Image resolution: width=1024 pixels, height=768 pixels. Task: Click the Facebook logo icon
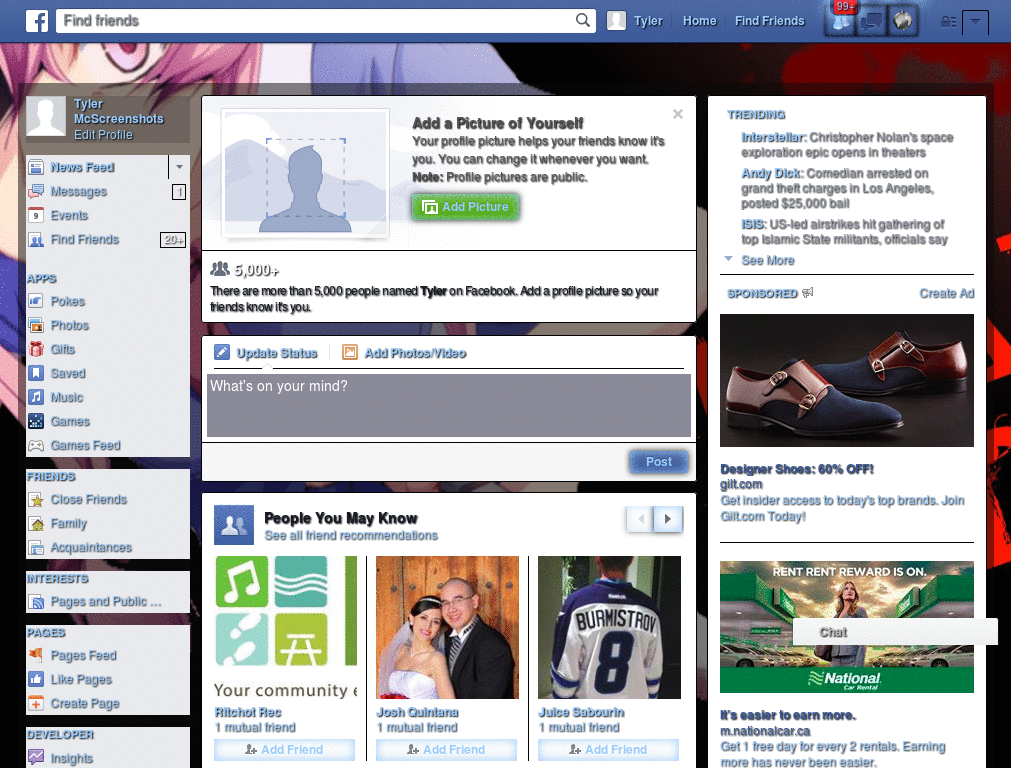click(37, 21)
